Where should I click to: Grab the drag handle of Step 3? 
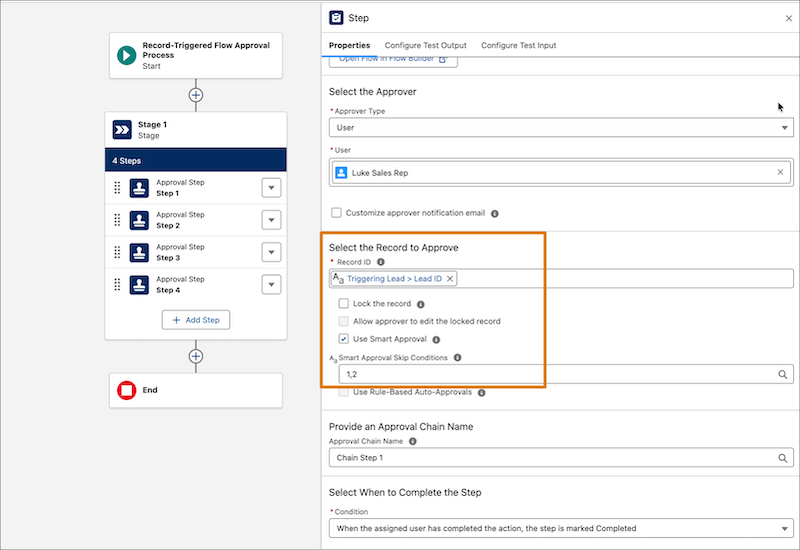[117, 252]
